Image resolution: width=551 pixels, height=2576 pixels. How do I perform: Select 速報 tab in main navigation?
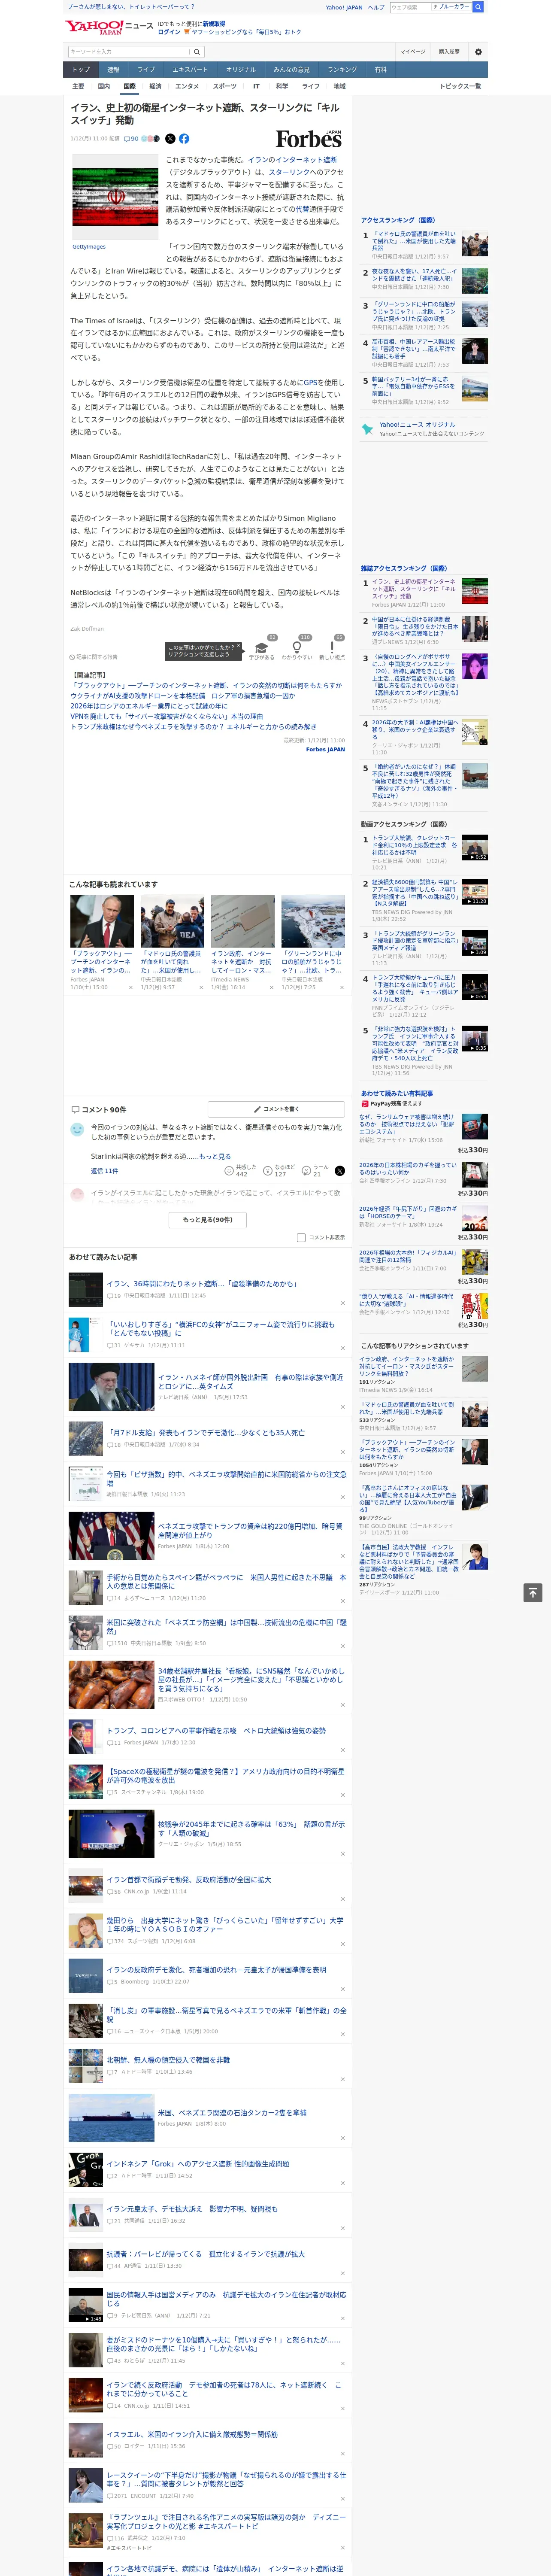113,70
